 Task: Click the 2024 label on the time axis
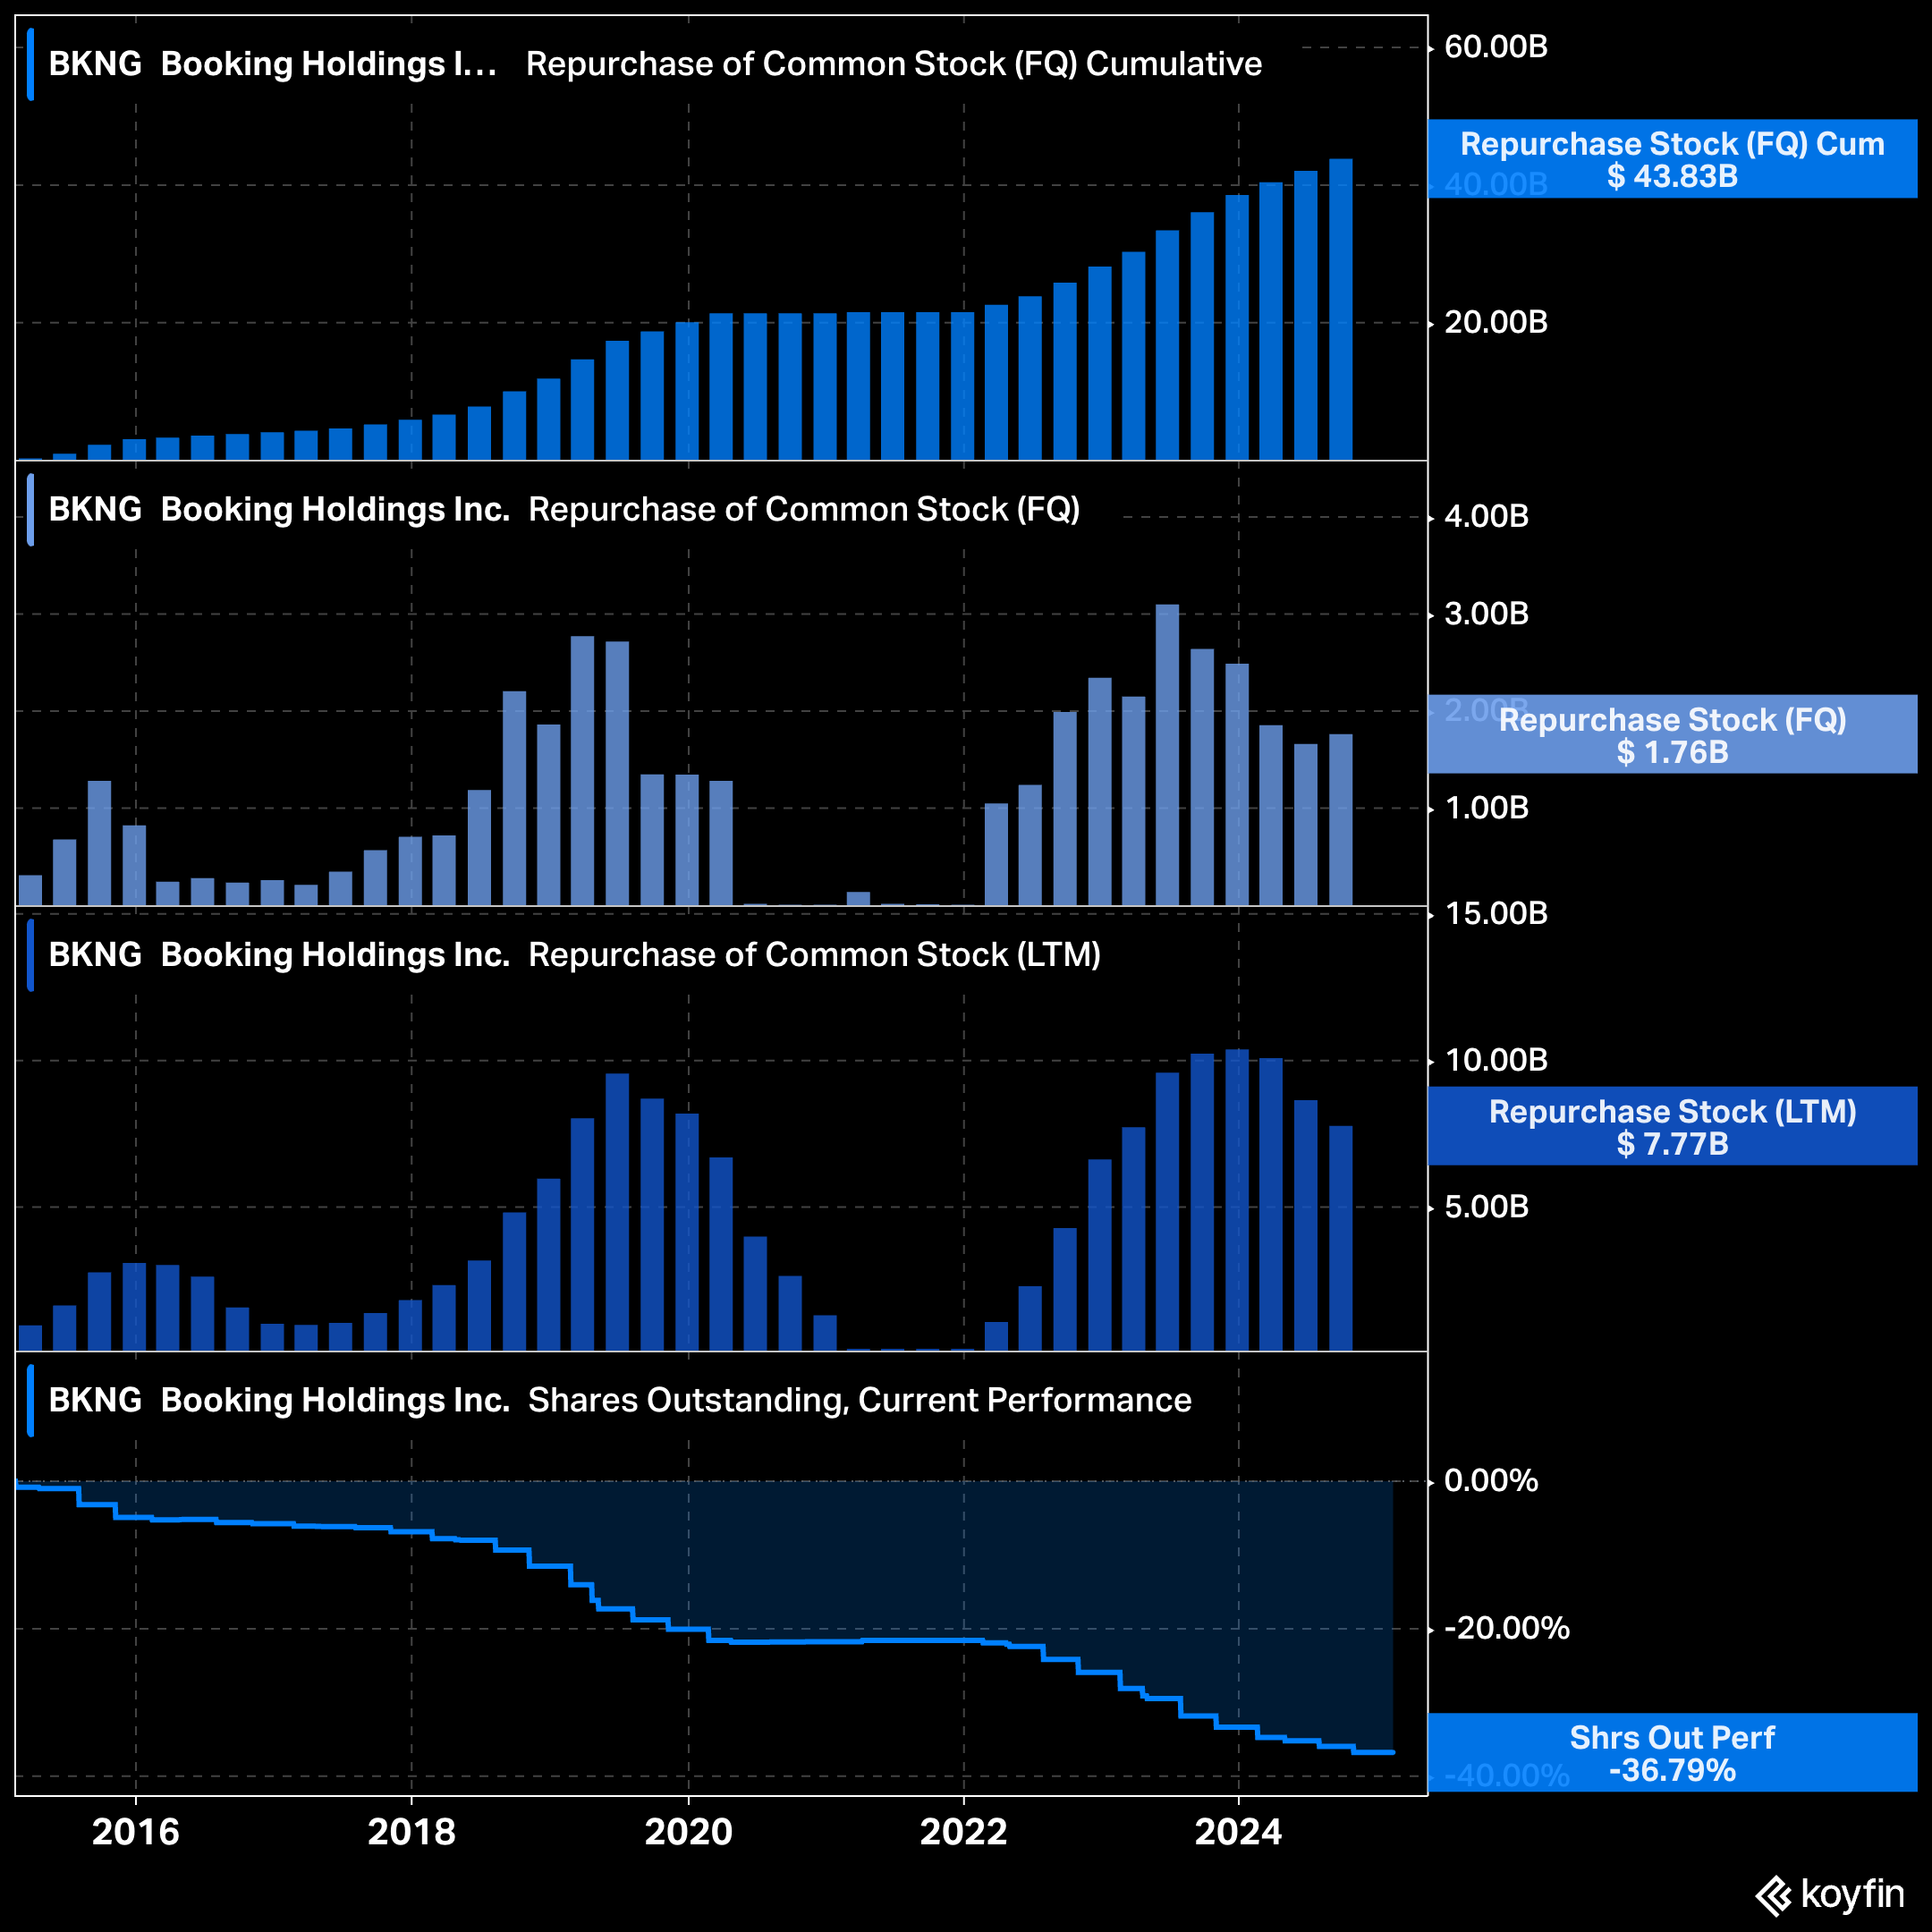[1238, 1832]
